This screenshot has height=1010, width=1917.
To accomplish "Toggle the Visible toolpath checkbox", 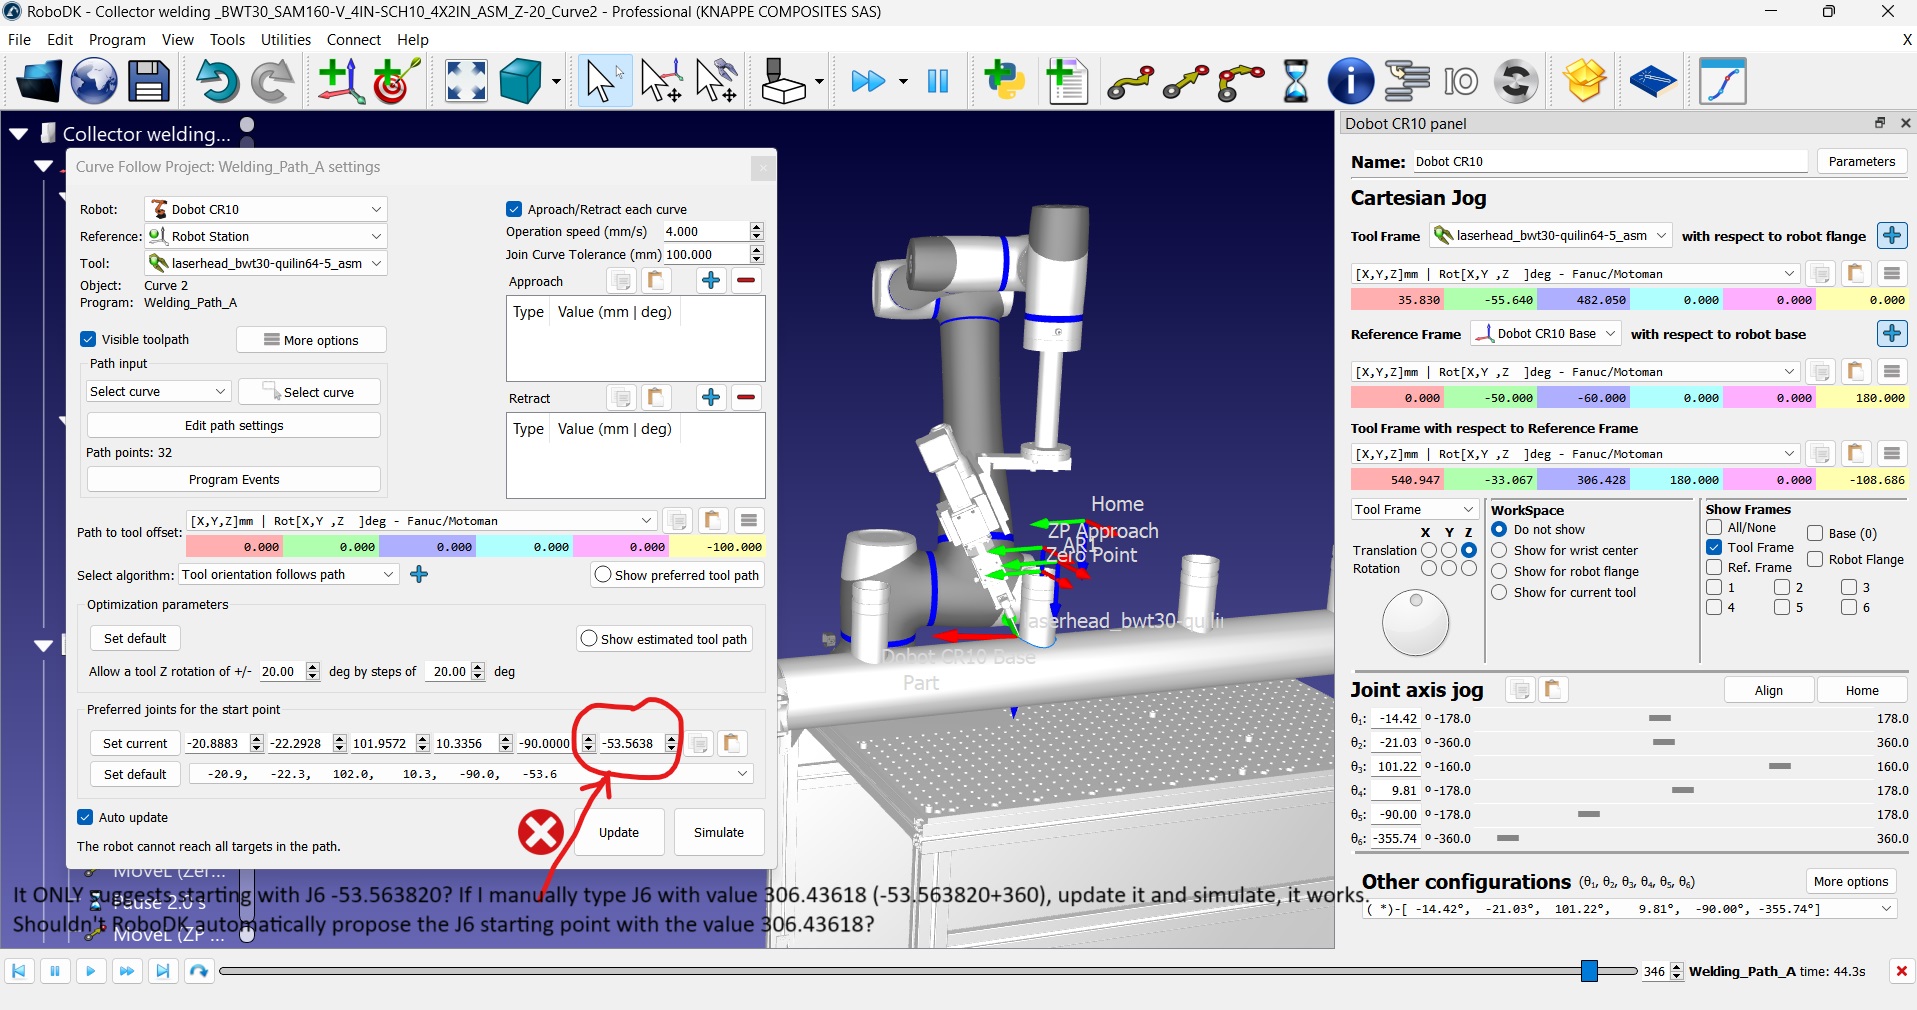I will (88, 339).
